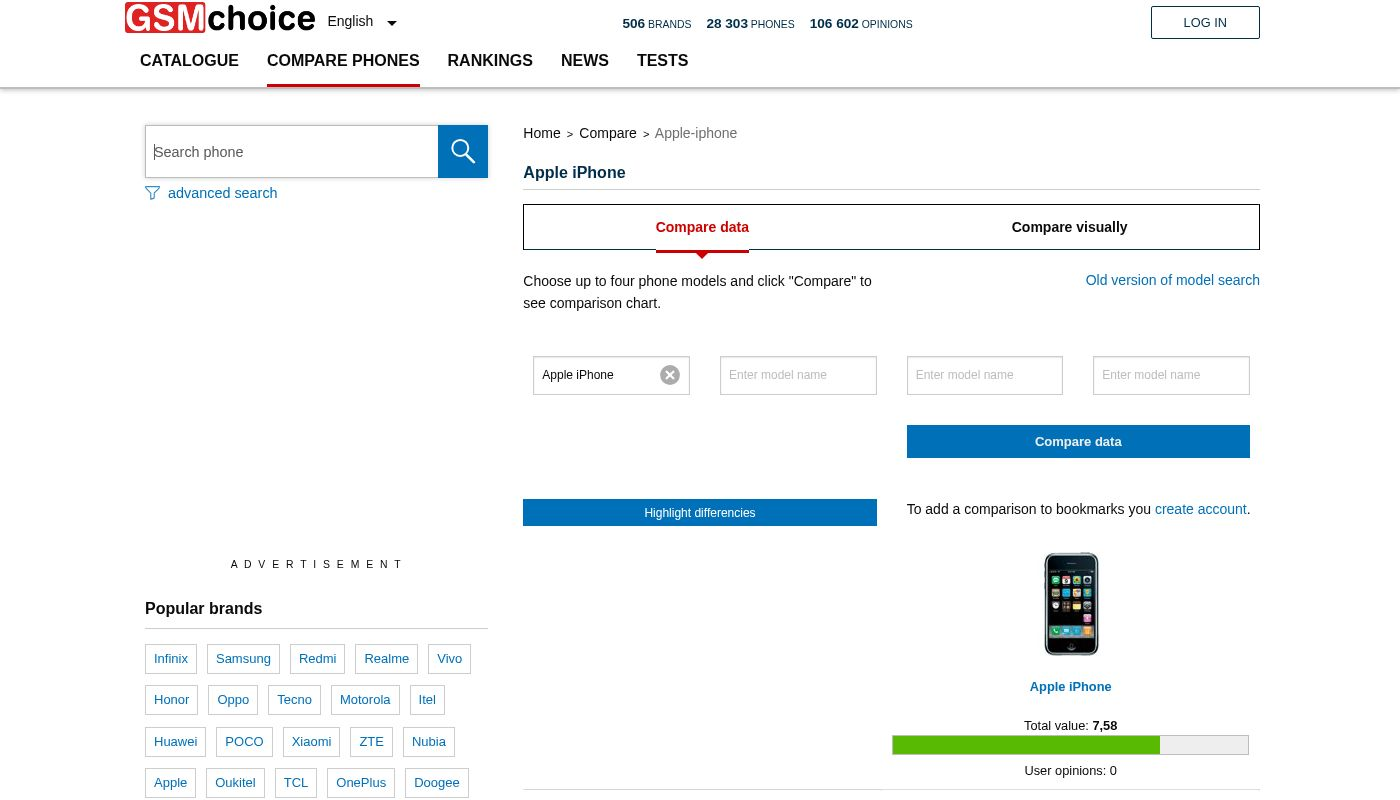Navigate to Home in the breadcrumb

pyautogui.click(x=542, y=133)
